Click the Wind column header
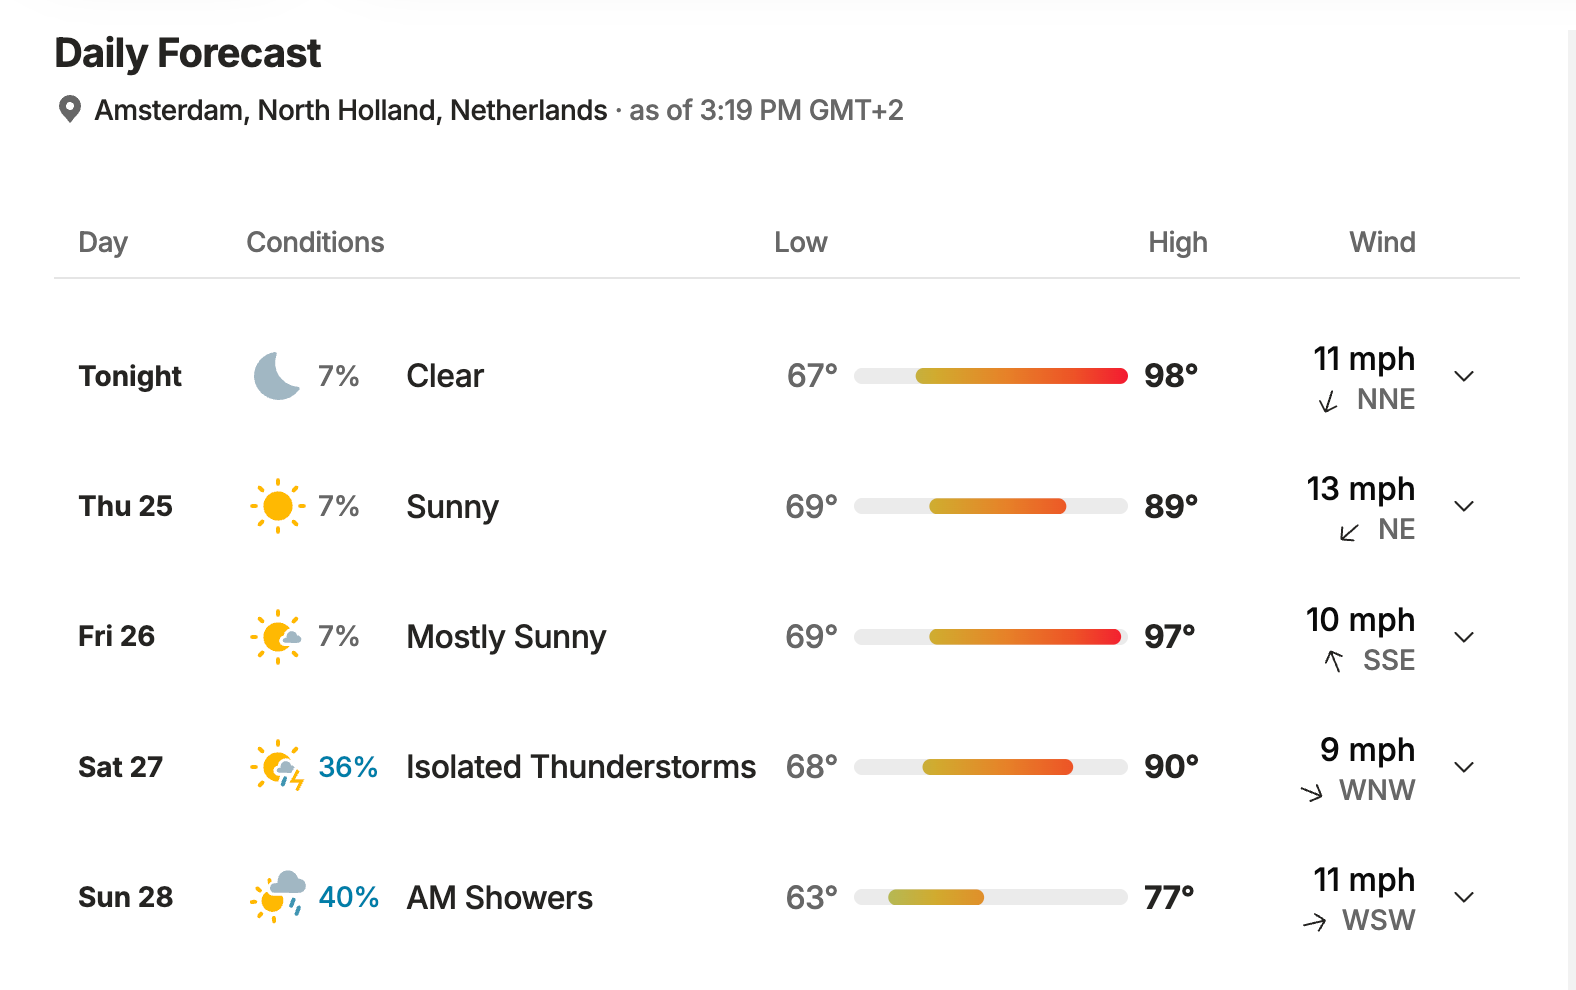1576x990 pixels. tap(1382, 242)
